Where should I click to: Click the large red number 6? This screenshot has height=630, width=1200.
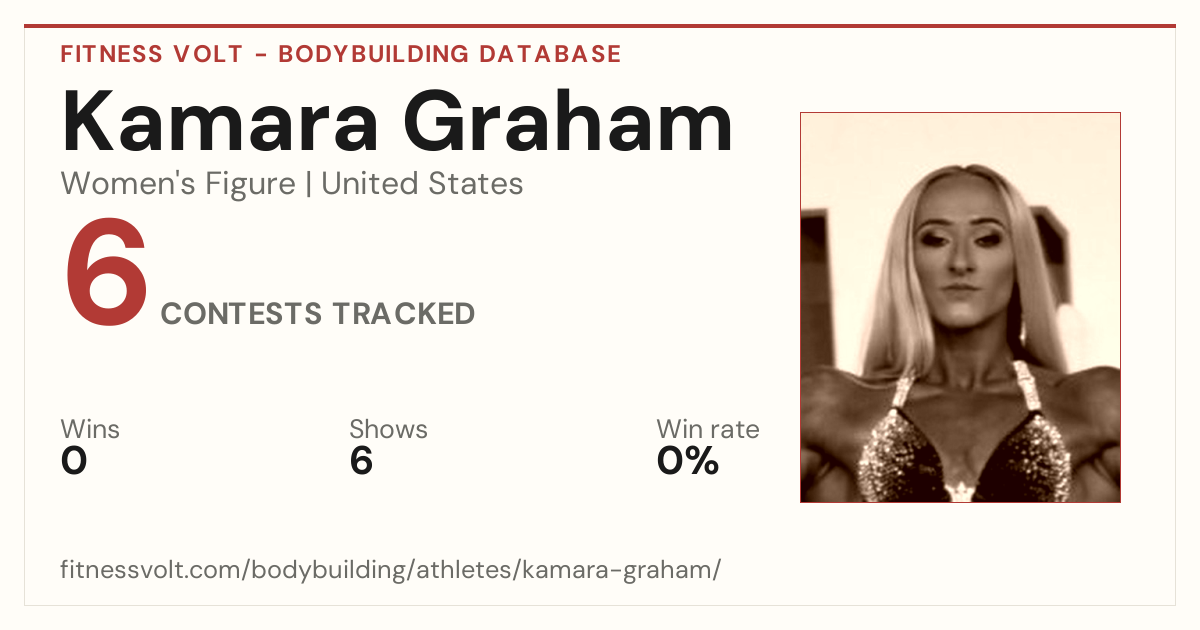click(106, 273)
